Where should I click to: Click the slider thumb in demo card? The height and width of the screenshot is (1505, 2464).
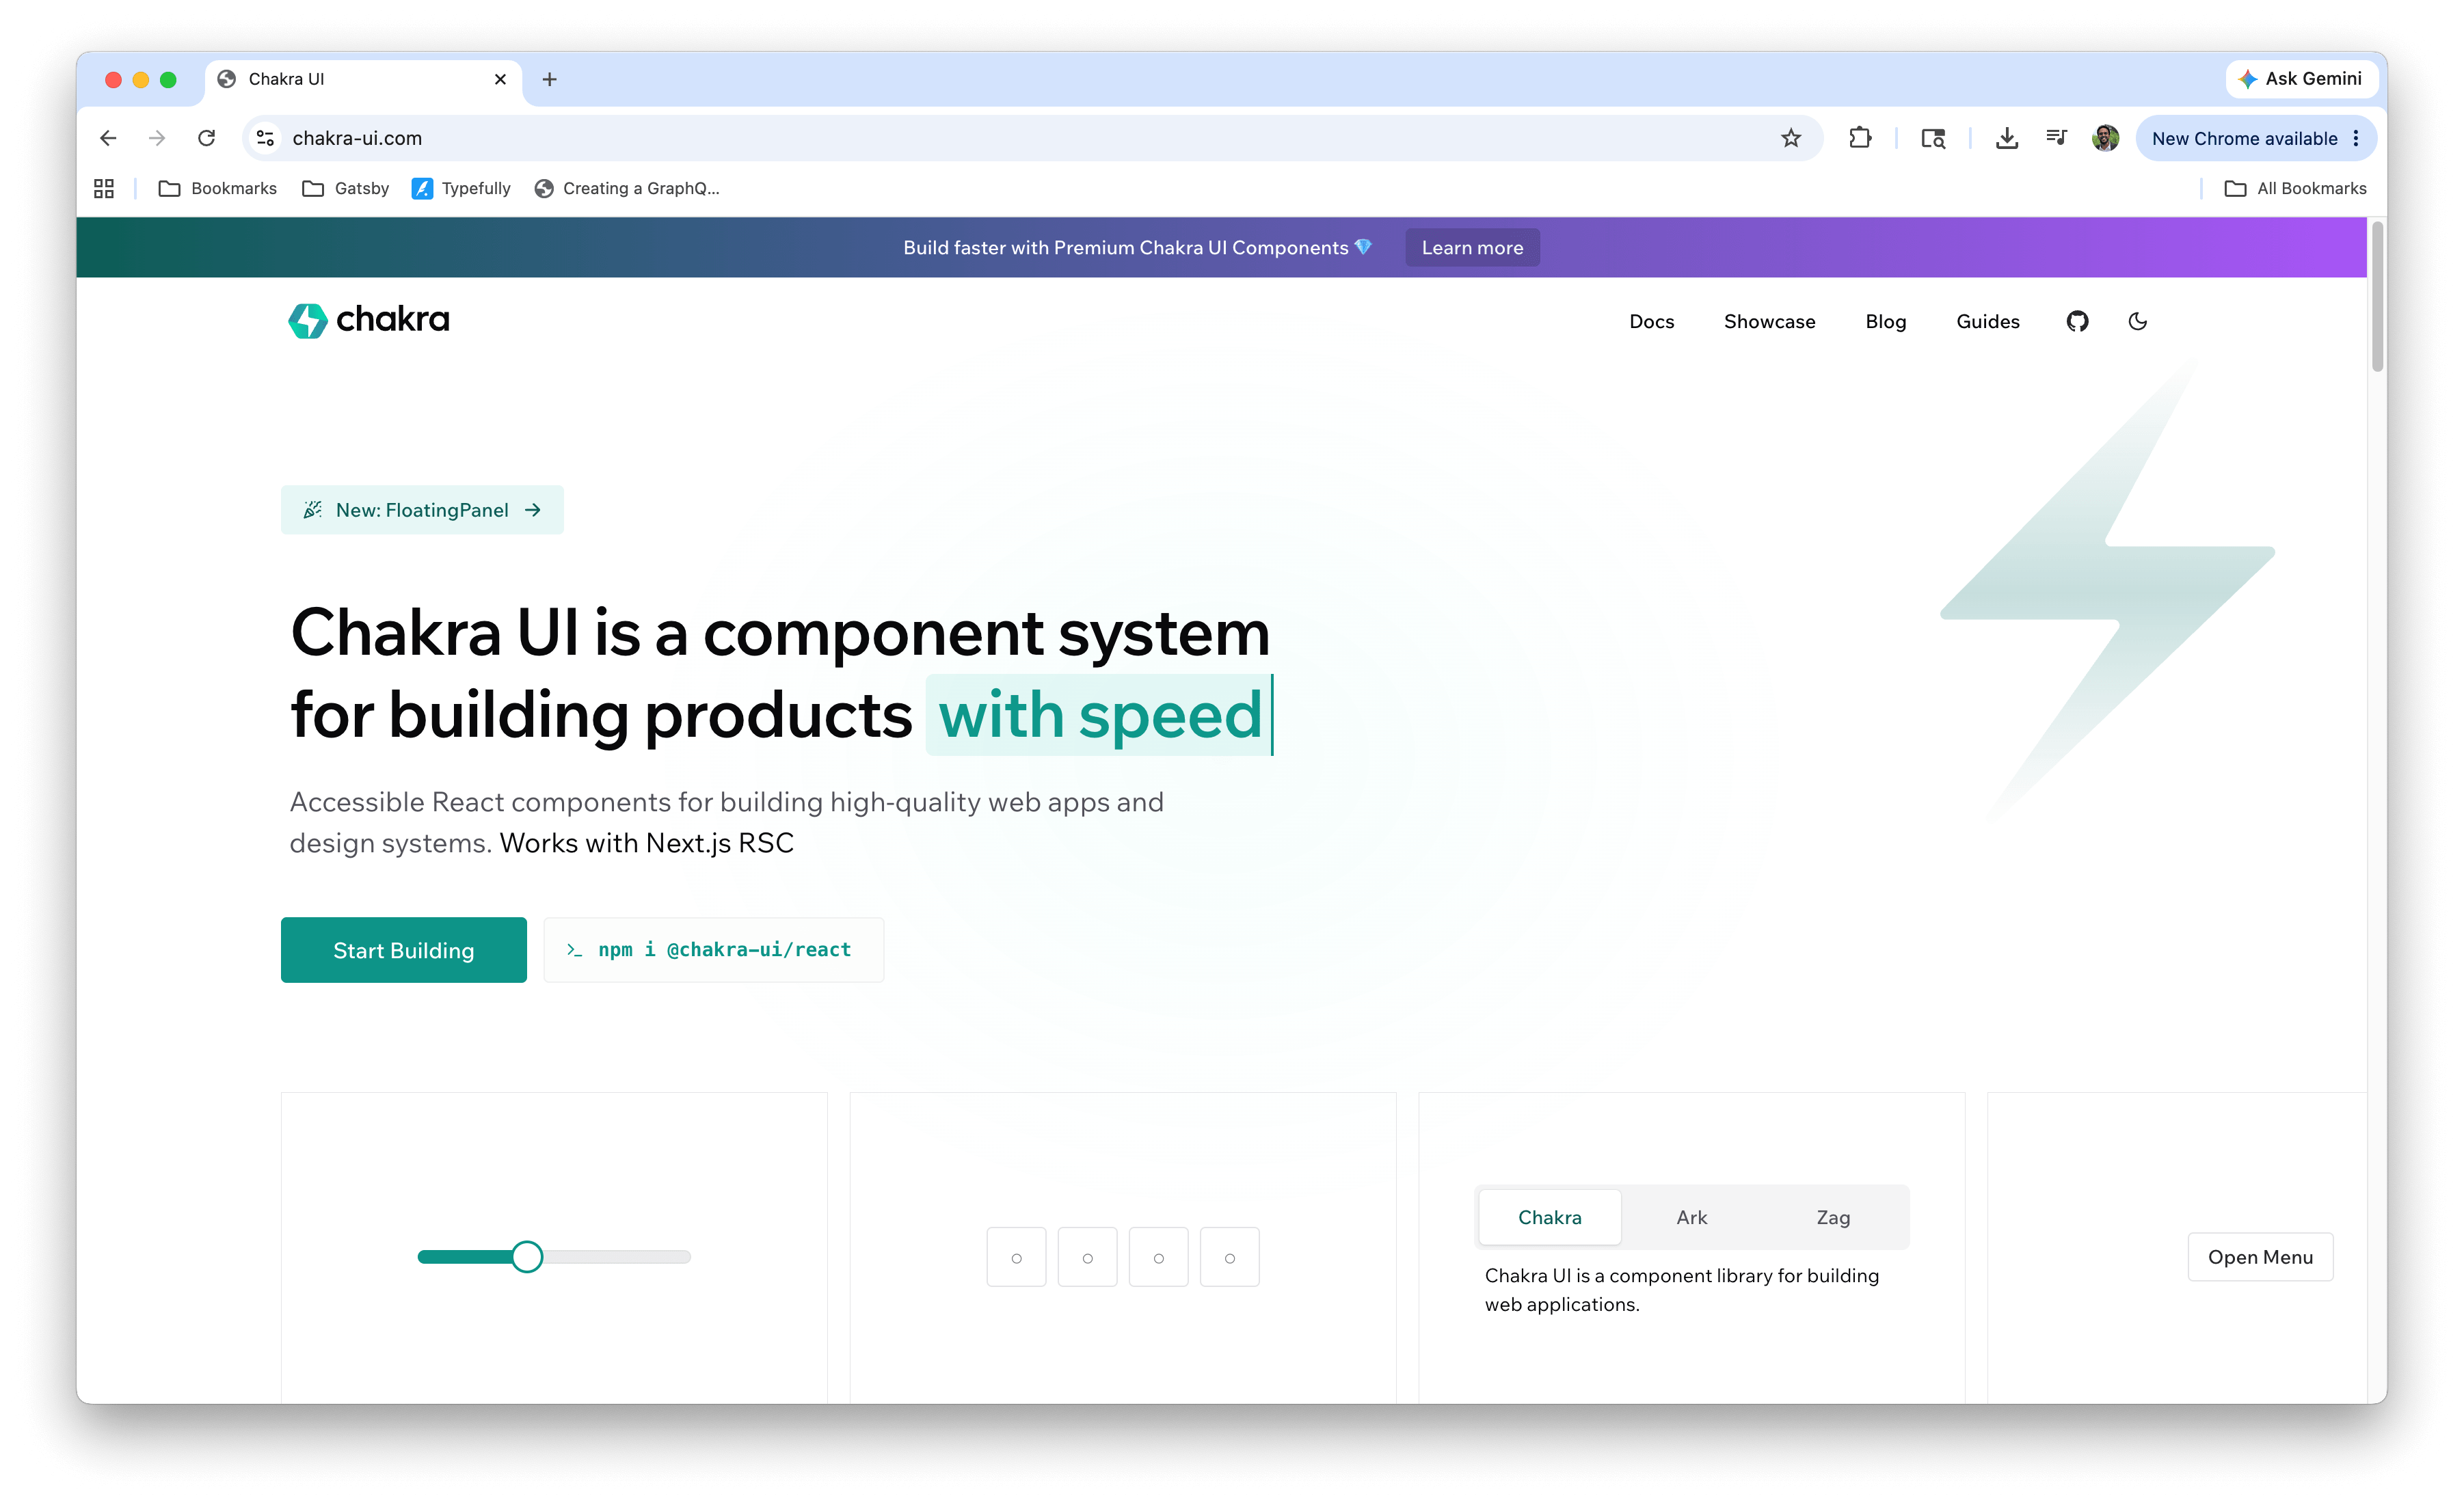coord(527,1256)
